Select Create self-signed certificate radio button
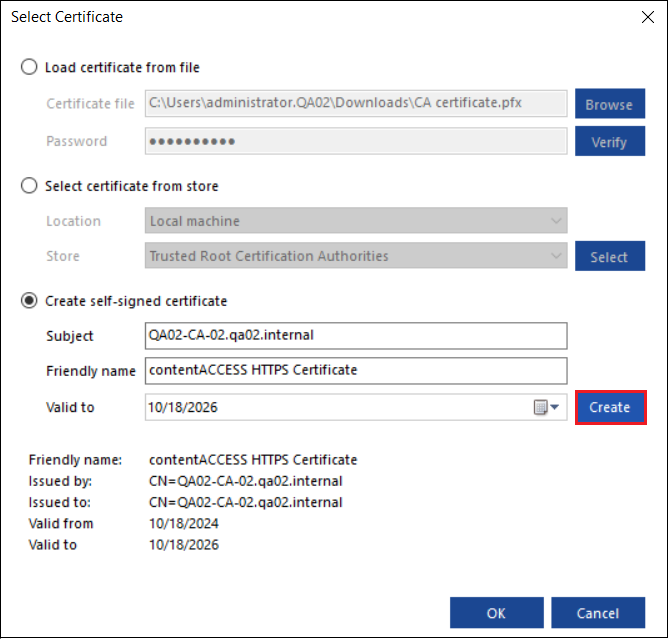Viewport: 669px width, 639px height. pos(30,301)
